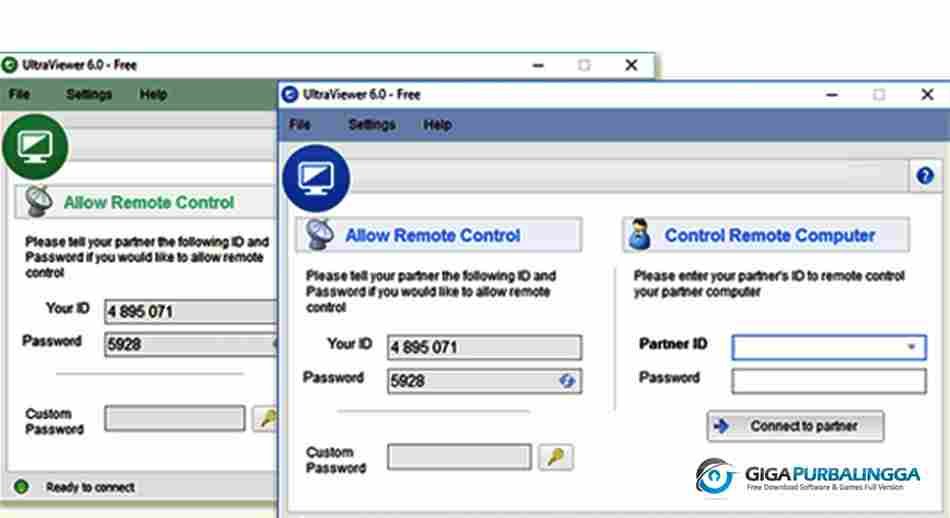Close the green back UltraViewer window
Viewport: 950px width, 518px height.
(x=631, y=65)
